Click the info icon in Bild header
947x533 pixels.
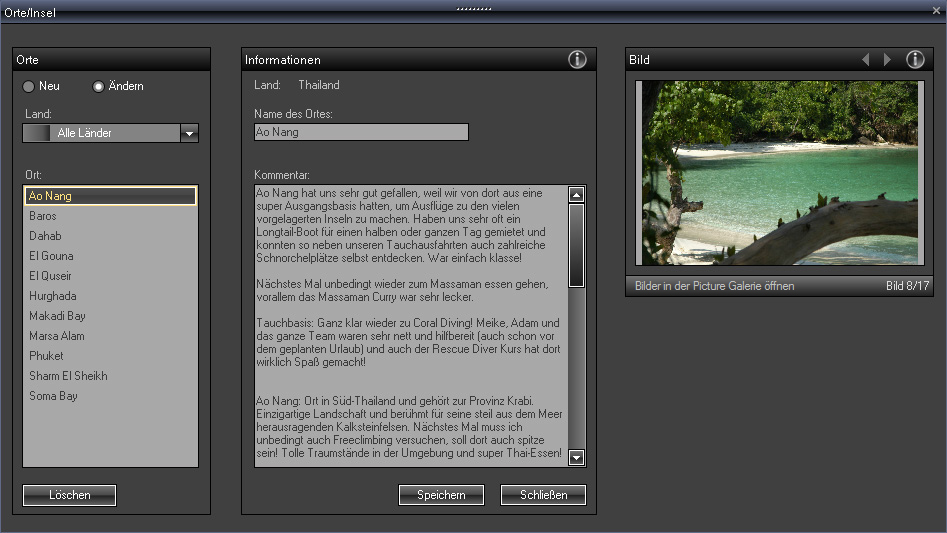pos(915,60)
